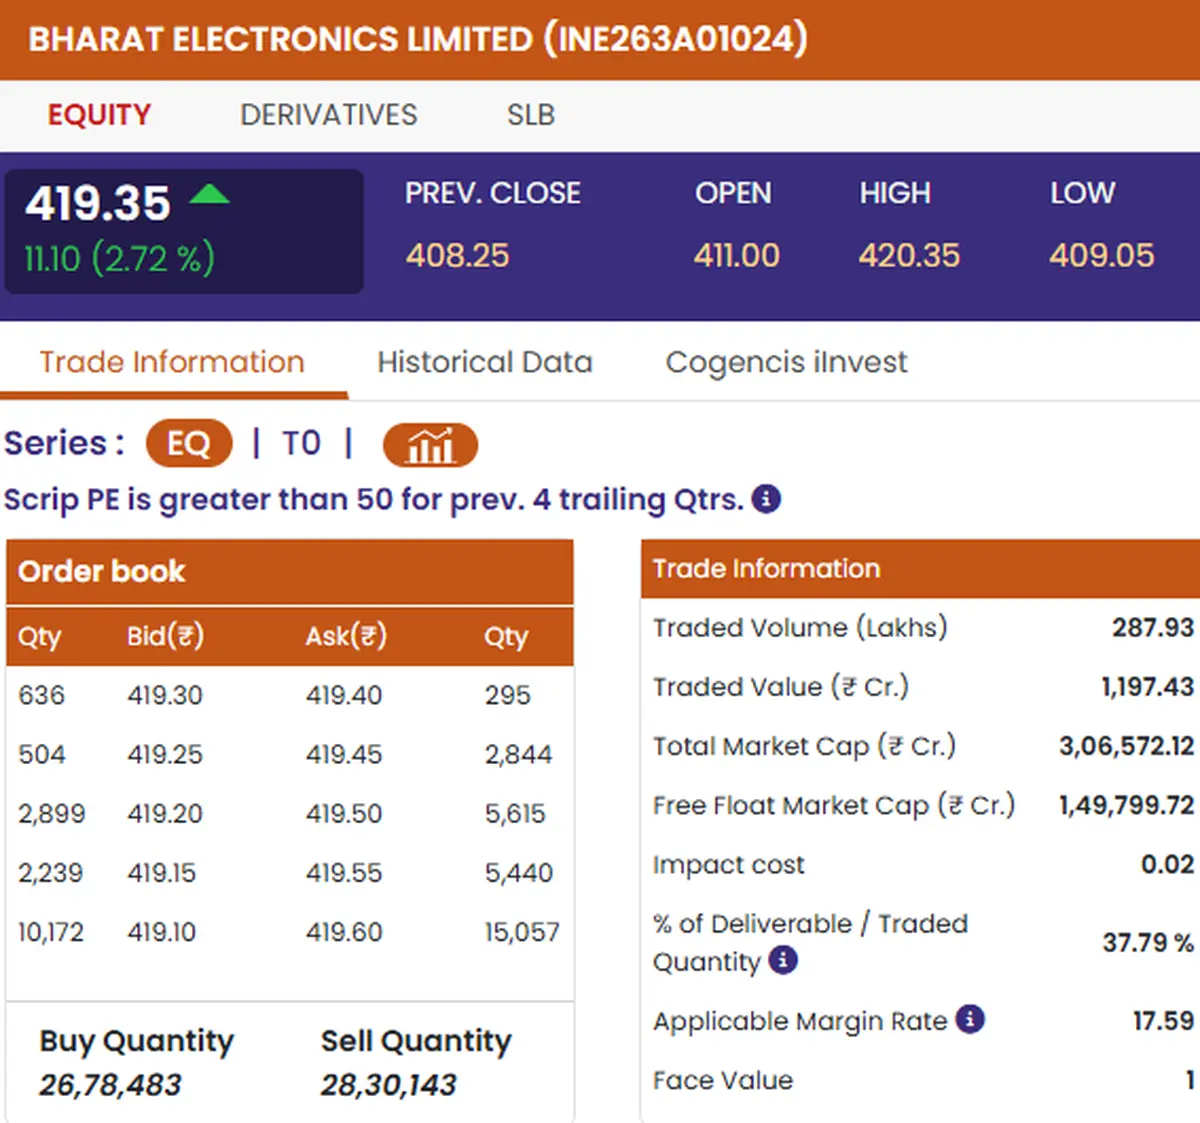Image resolution: width=1200 pixels, height=1123 pixels.
Task: Show info for Deliverable / Traded Quantity
Action: coord(783,960)
